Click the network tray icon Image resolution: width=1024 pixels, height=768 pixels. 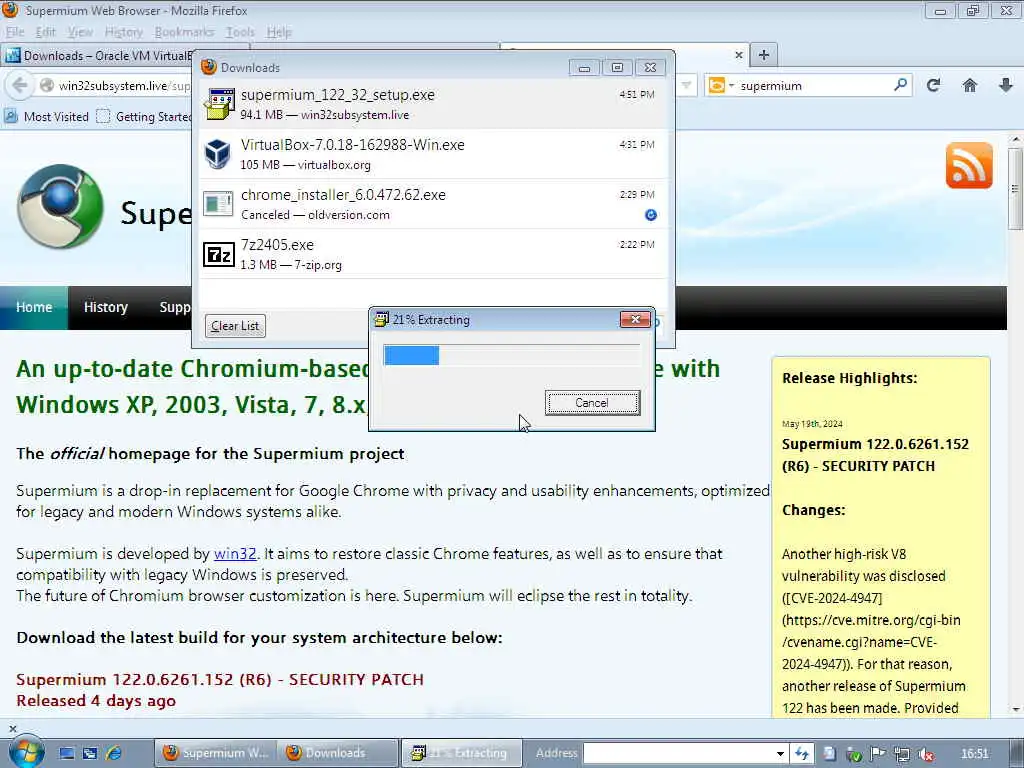click(x=901, y=754)
